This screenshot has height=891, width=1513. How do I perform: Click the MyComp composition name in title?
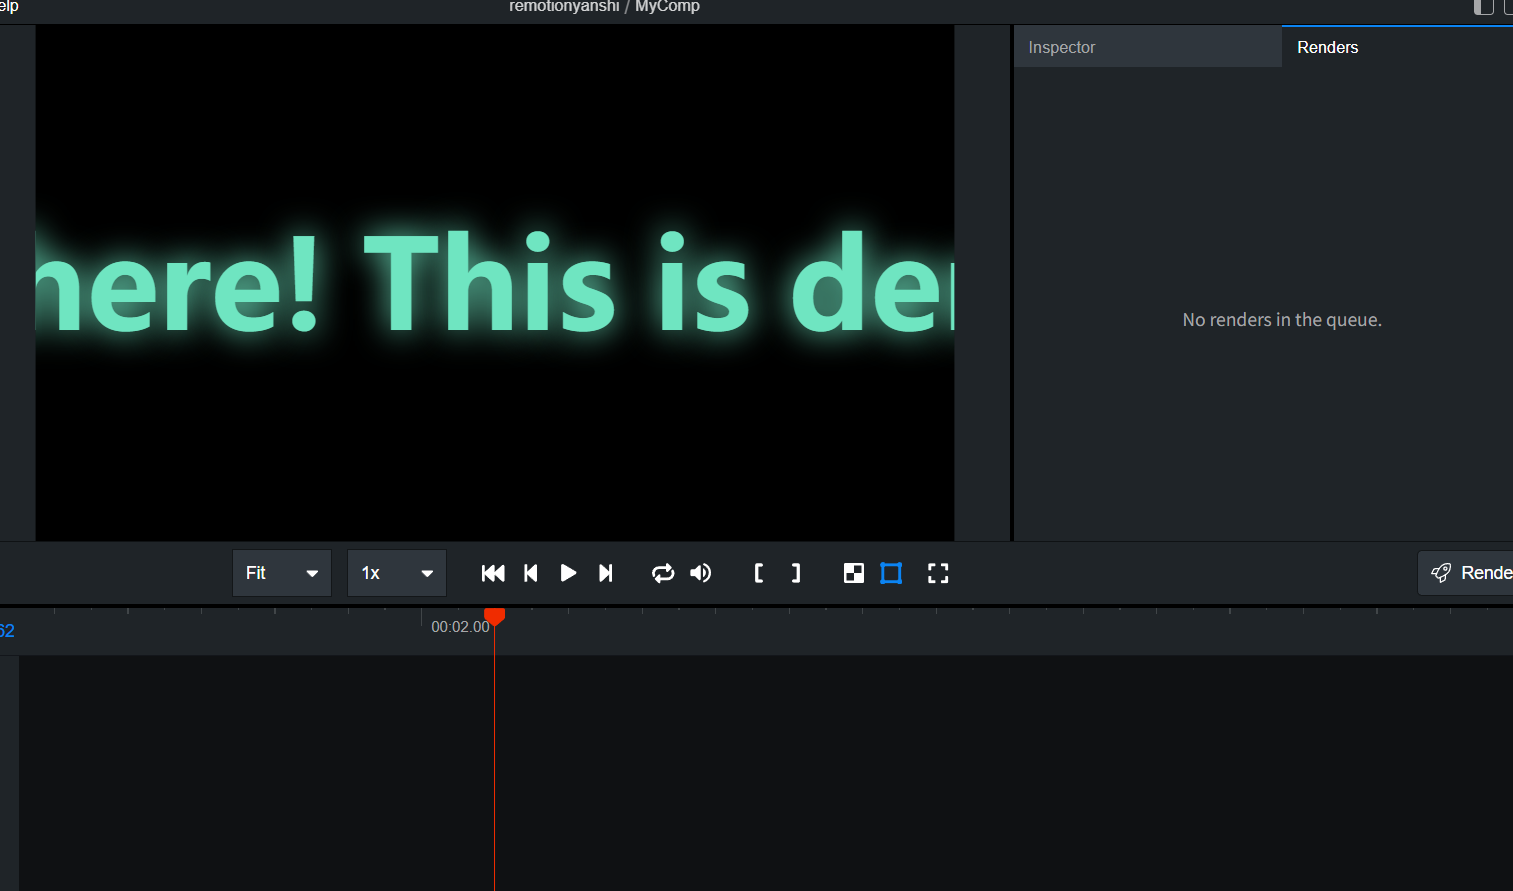tap(667, 7)
